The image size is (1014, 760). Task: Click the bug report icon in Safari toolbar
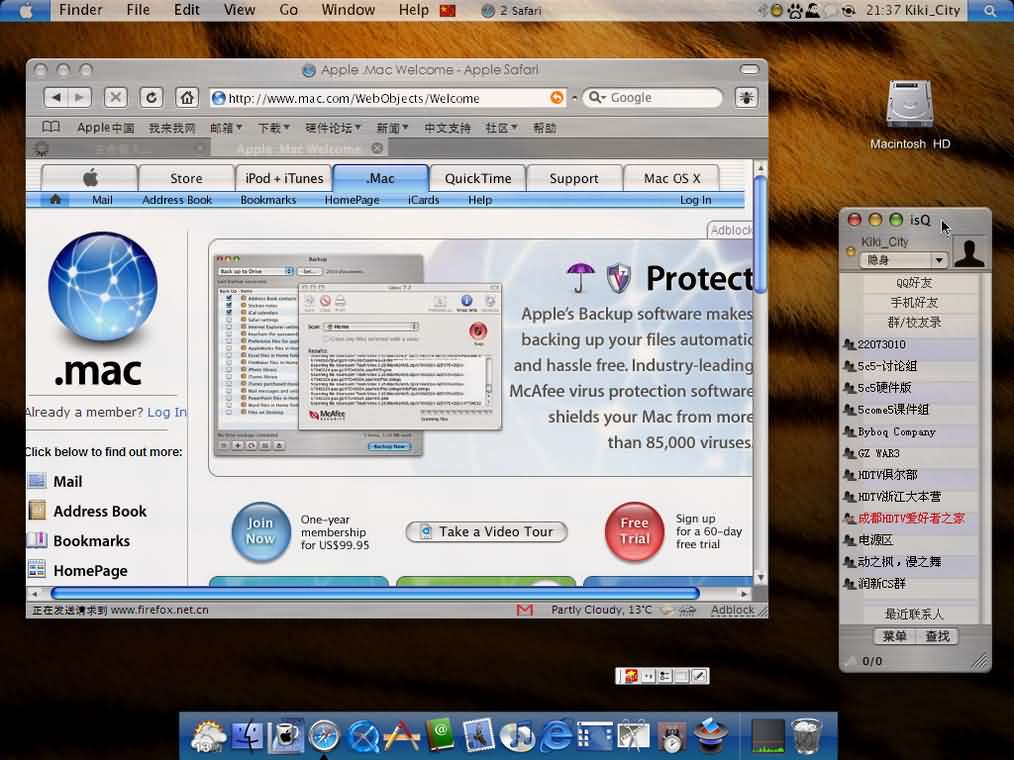coord(746,98)
